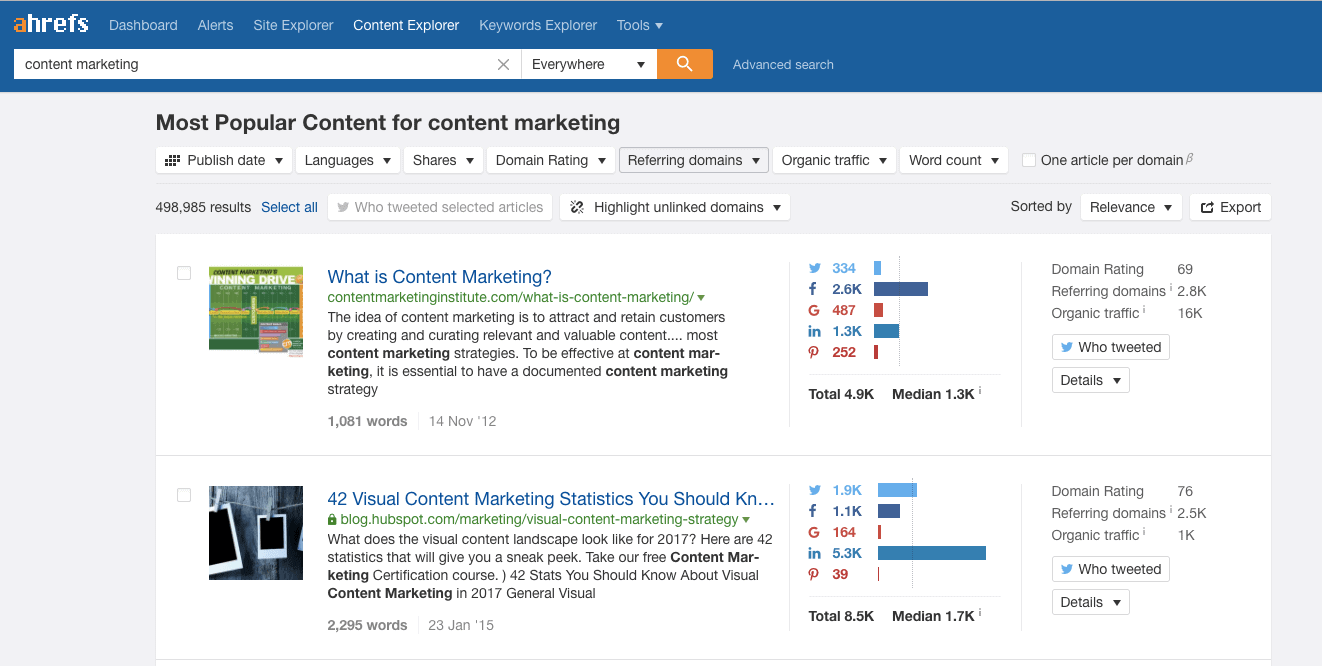Click the '23 Jan '15' publish date
1322x666 pixels.
461,625
